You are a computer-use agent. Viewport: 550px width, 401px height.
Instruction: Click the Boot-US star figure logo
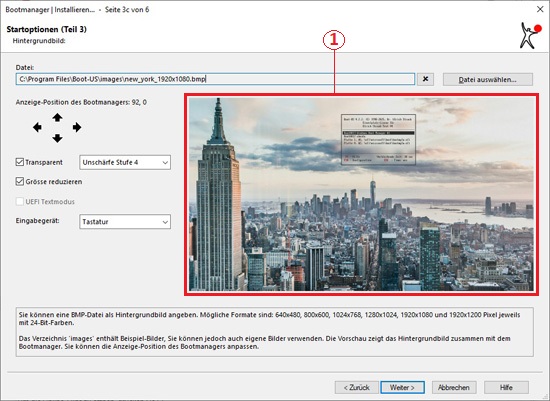point(530,35)
